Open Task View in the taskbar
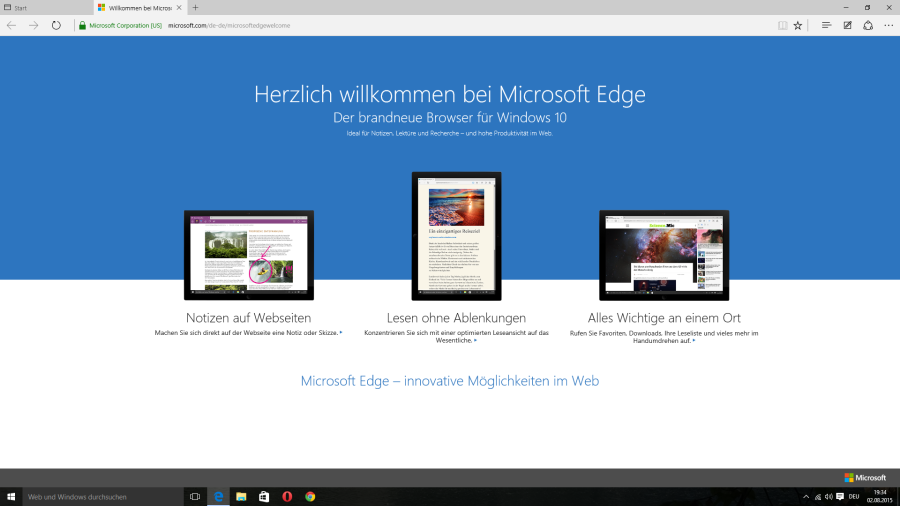 pos(195,497)
